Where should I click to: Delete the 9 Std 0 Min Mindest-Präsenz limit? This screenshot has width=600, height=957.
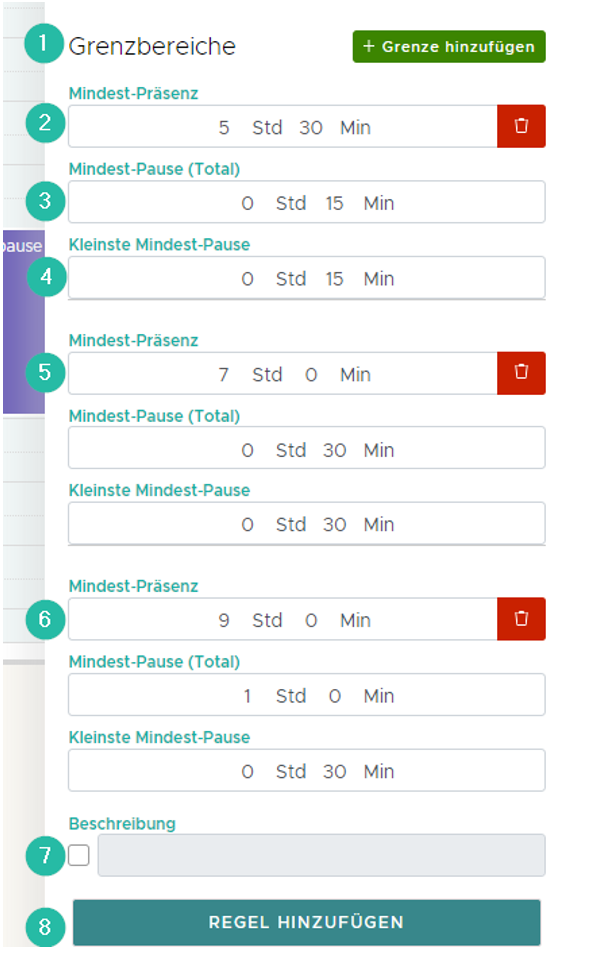click(x=521, y=618)
